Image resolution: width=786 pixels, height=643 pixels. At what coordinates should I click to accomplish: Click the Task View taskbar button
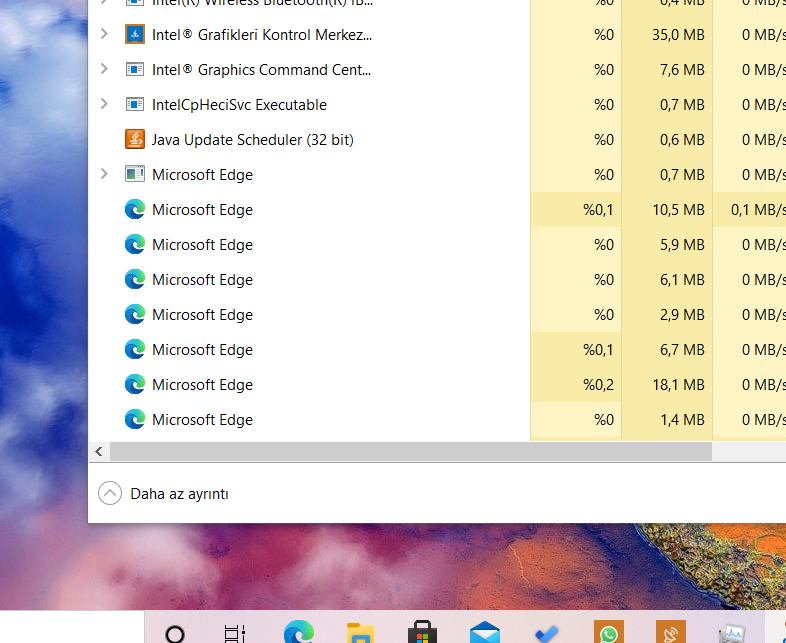click(235, 633)
